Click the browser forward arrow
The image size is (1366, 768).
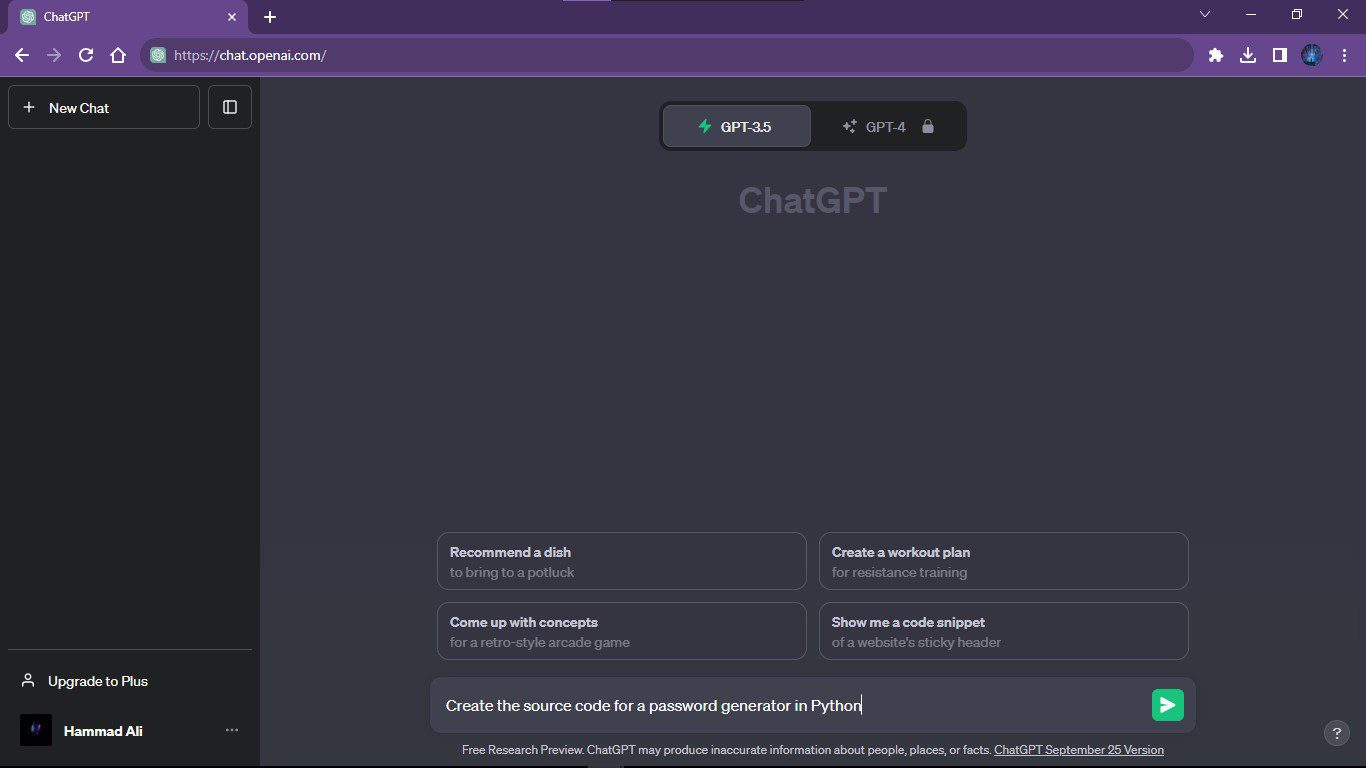click(x=54, y=56)
